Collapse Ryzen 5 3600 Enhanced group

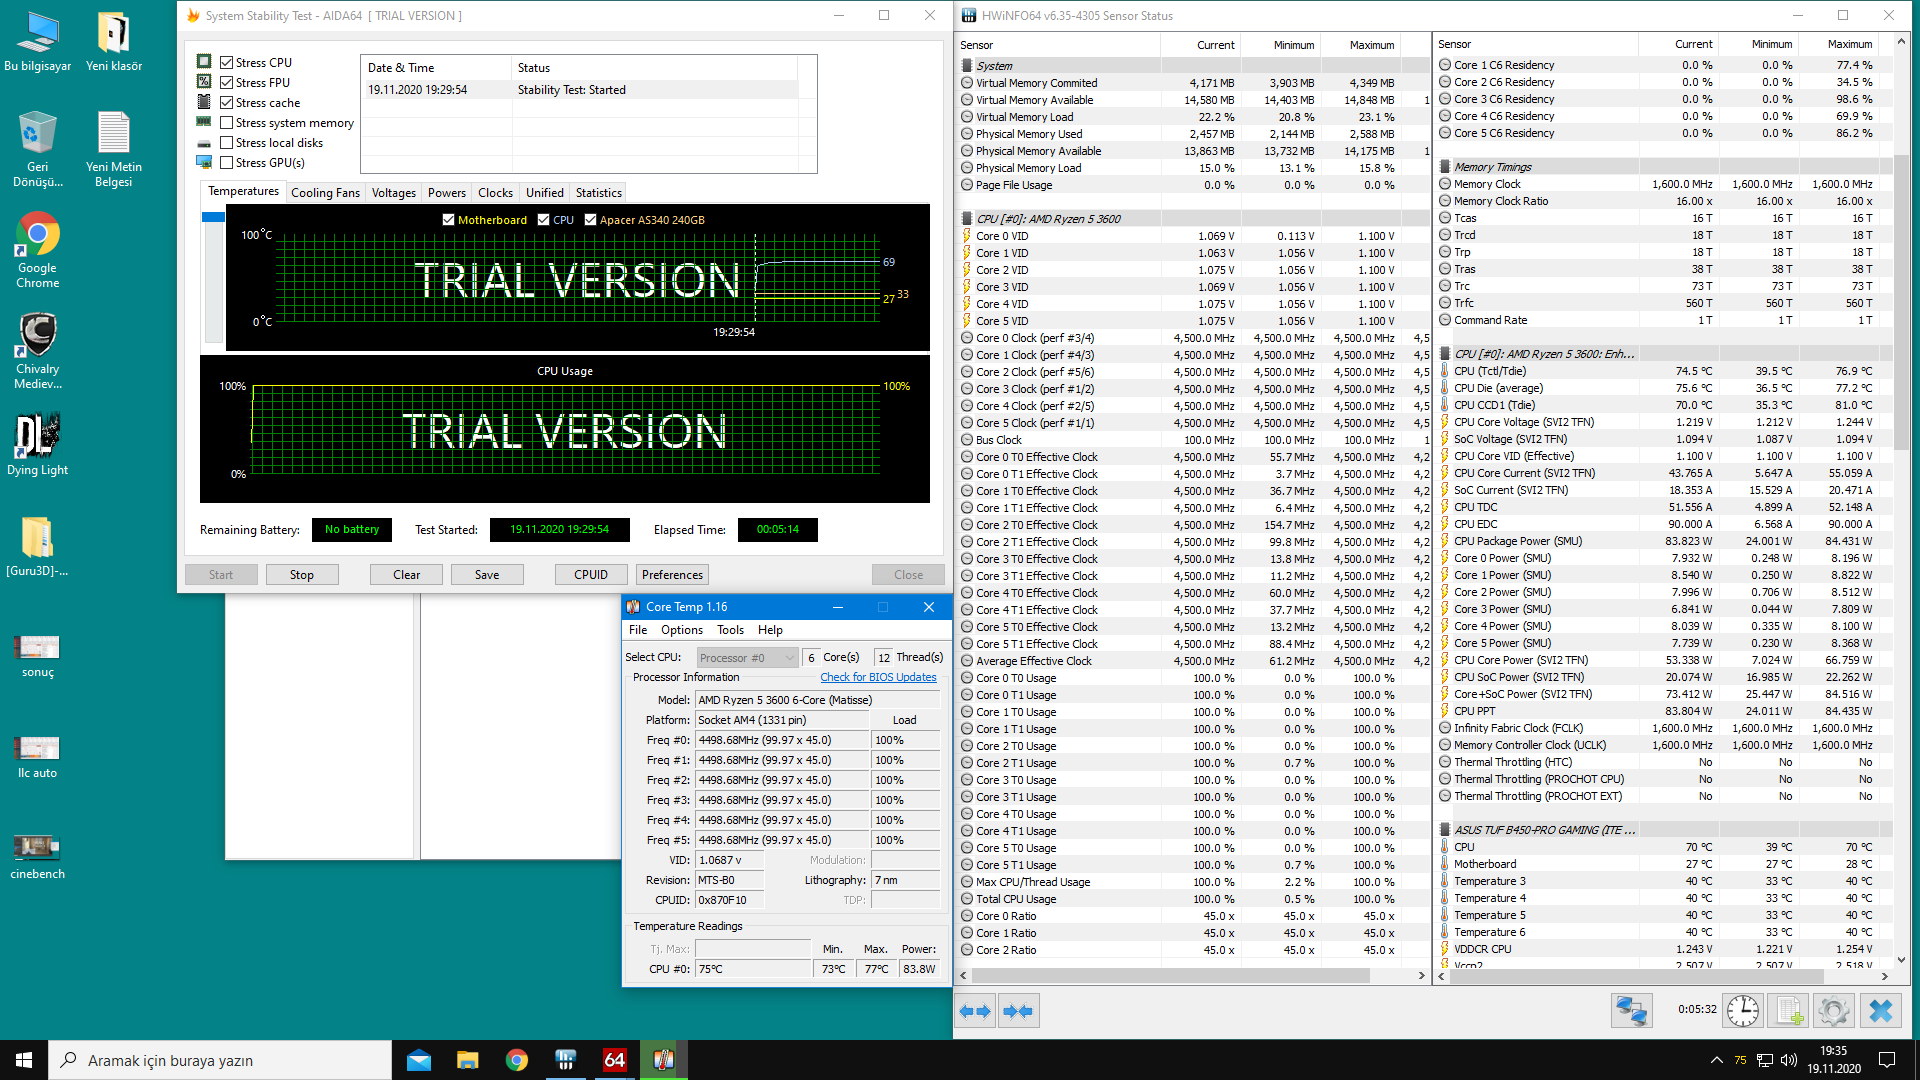click(x=1445, y=354)
